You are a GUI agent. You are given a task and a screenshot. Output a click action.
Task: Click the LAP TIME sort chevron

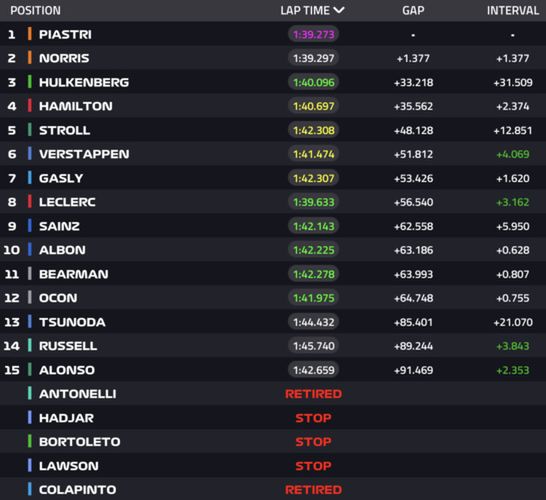[x=338, y=10]
